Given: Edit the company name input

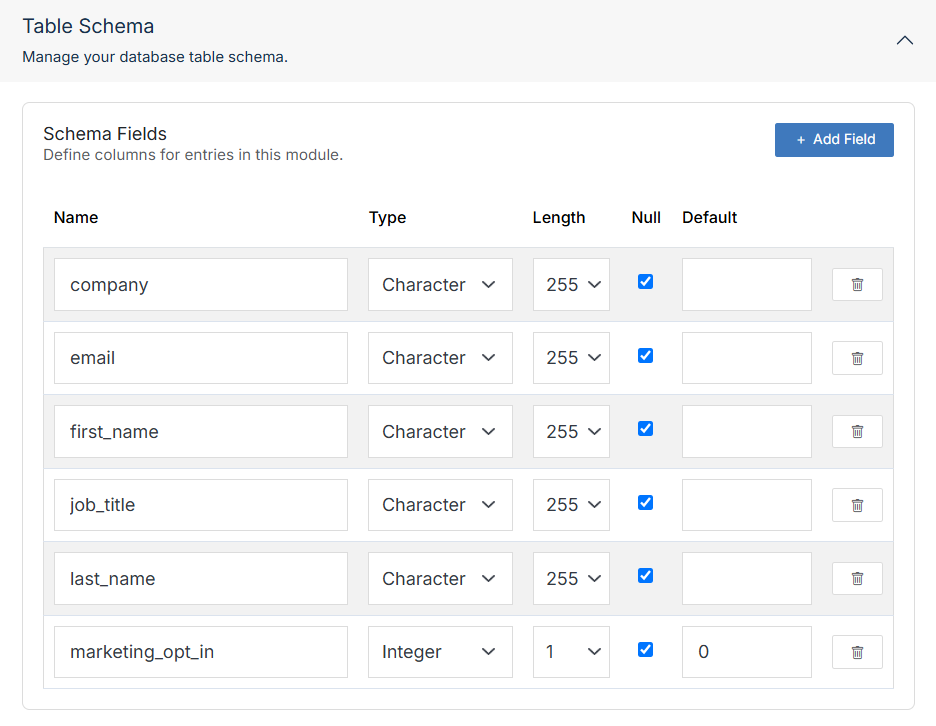Looking at the screenshot, I should (x=201, y=284).
